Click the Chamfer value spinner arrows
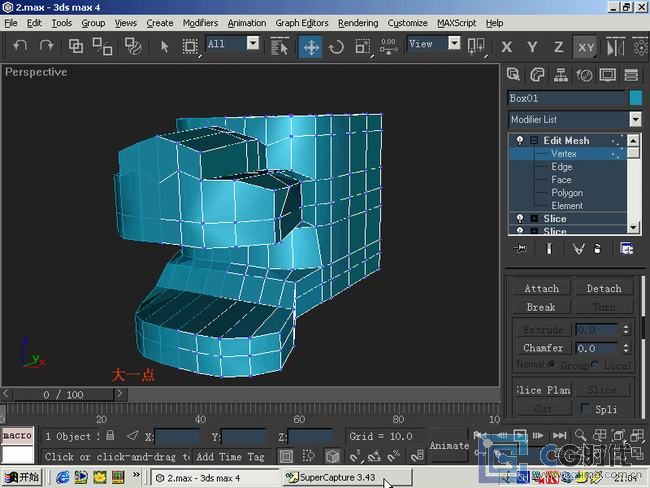 tap(626, 348)
